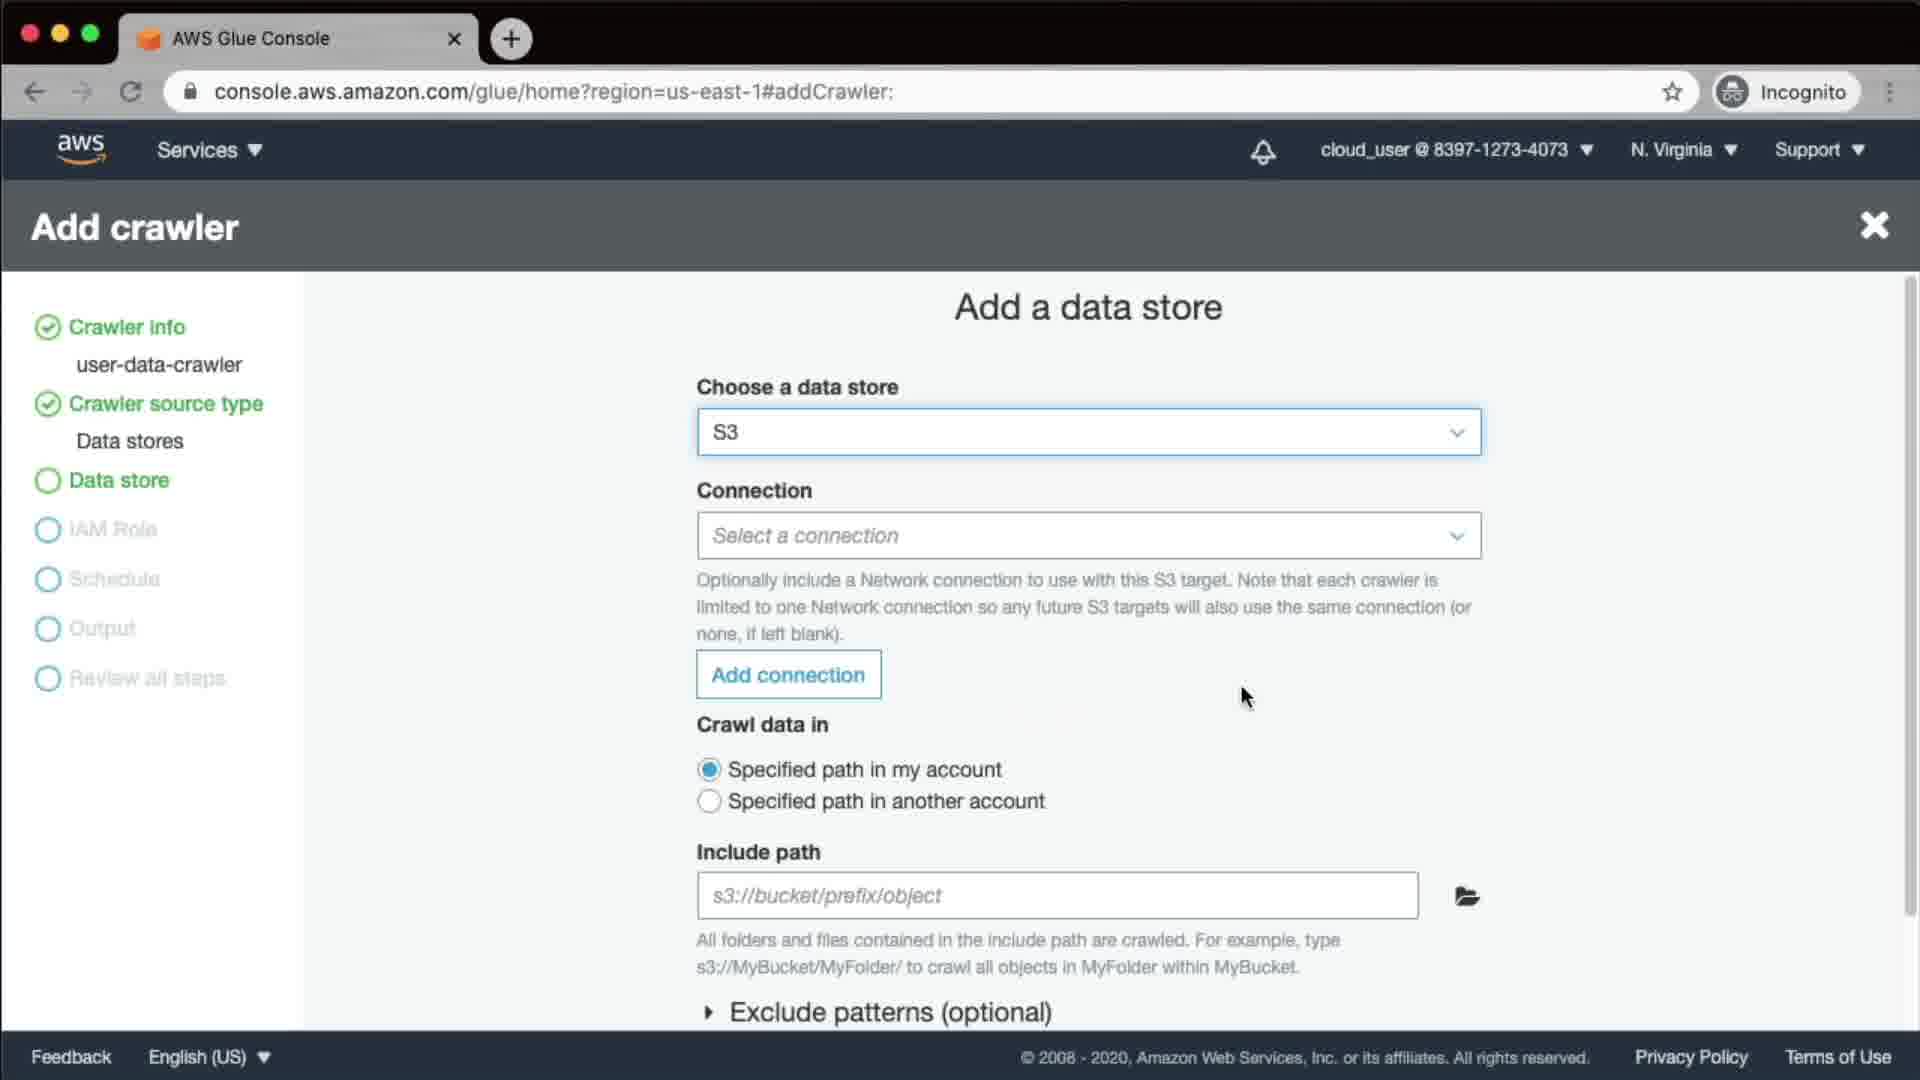Click the Add connection button

[x=788, y=675]
